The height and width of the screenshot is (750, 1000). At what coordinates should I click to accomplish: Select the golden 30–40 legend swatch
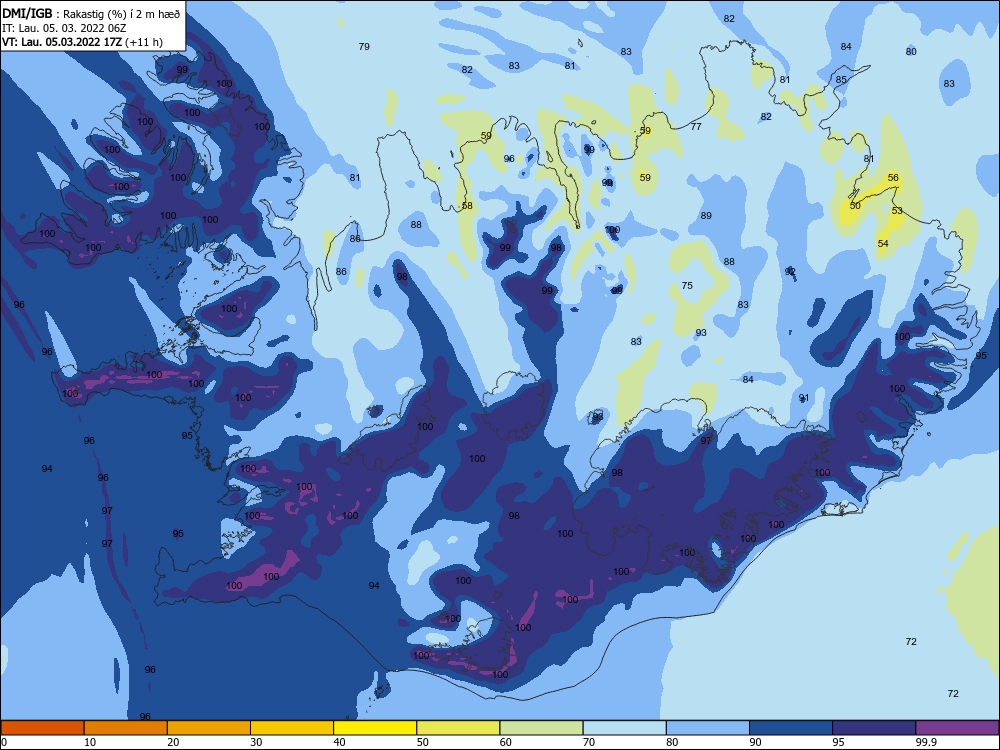[292, 728]
